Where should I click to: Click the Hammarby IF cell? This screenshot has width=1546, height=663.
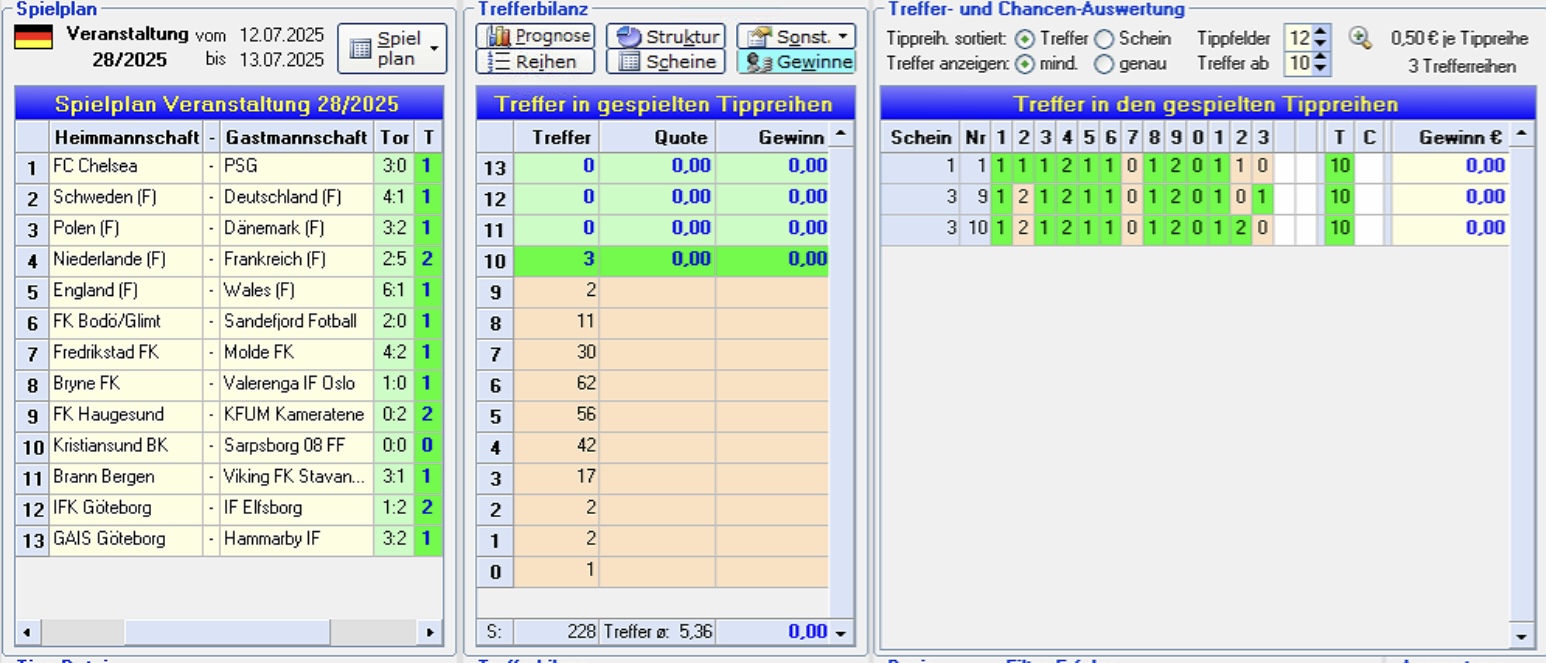coord(296,538)
